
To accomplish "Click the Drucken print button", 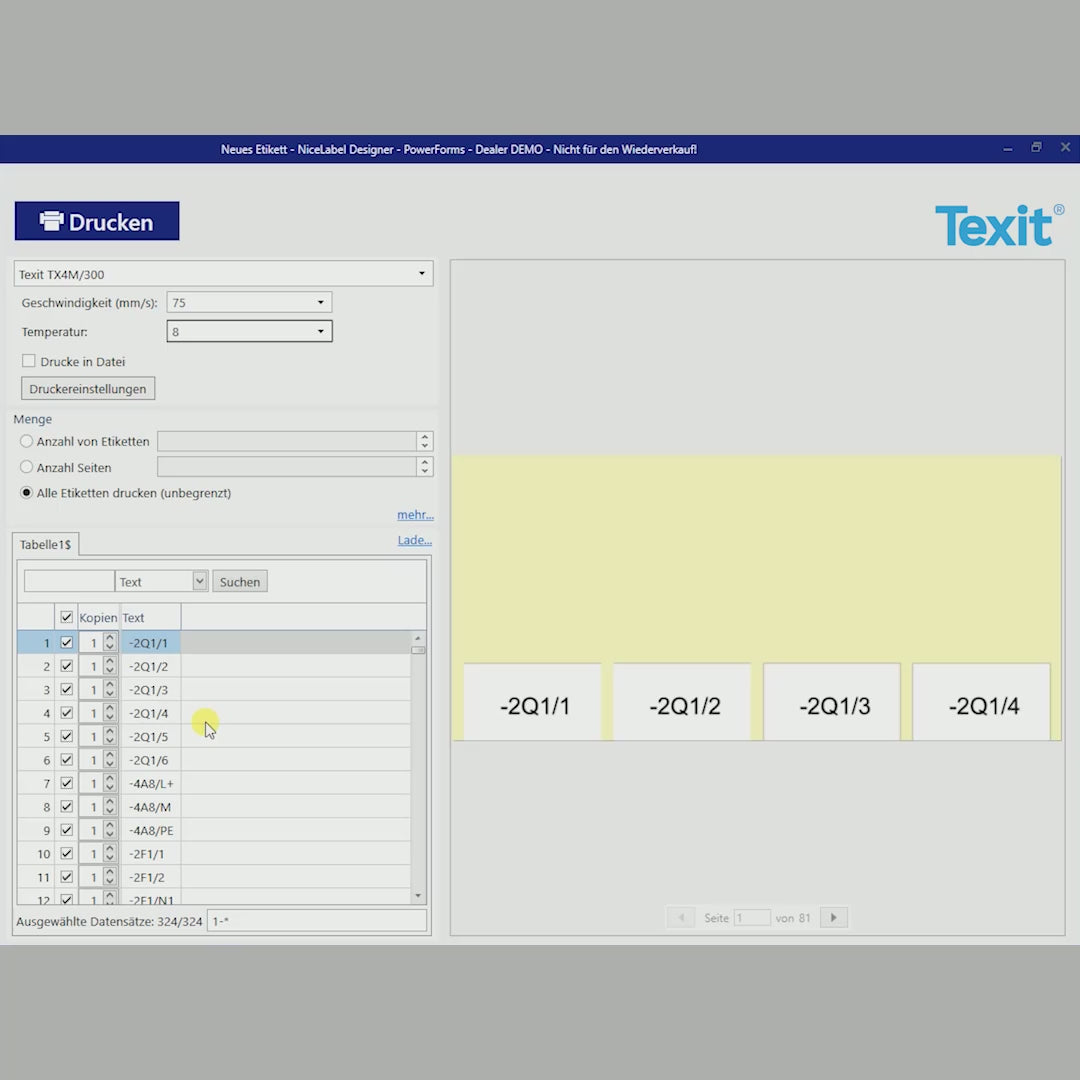I will click(97, 221).
